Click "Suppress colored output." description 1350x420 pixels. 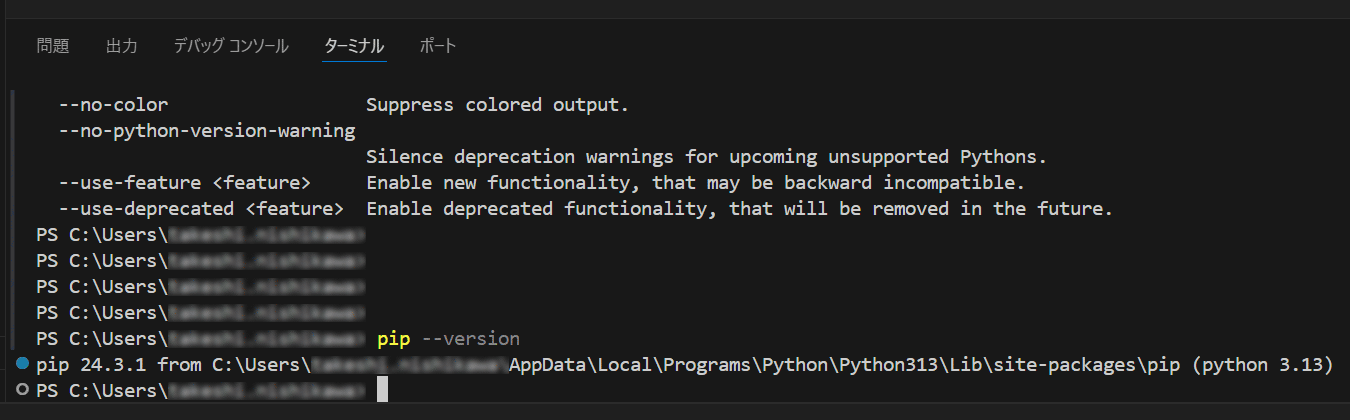click(x=497, y=105)
